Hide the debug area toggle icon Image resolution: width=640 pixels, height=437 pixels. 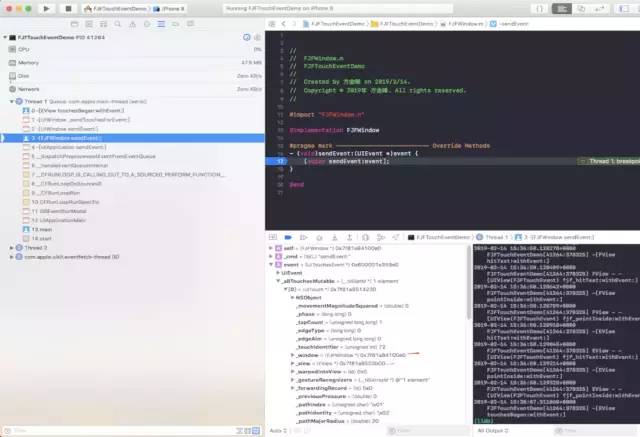273,237
